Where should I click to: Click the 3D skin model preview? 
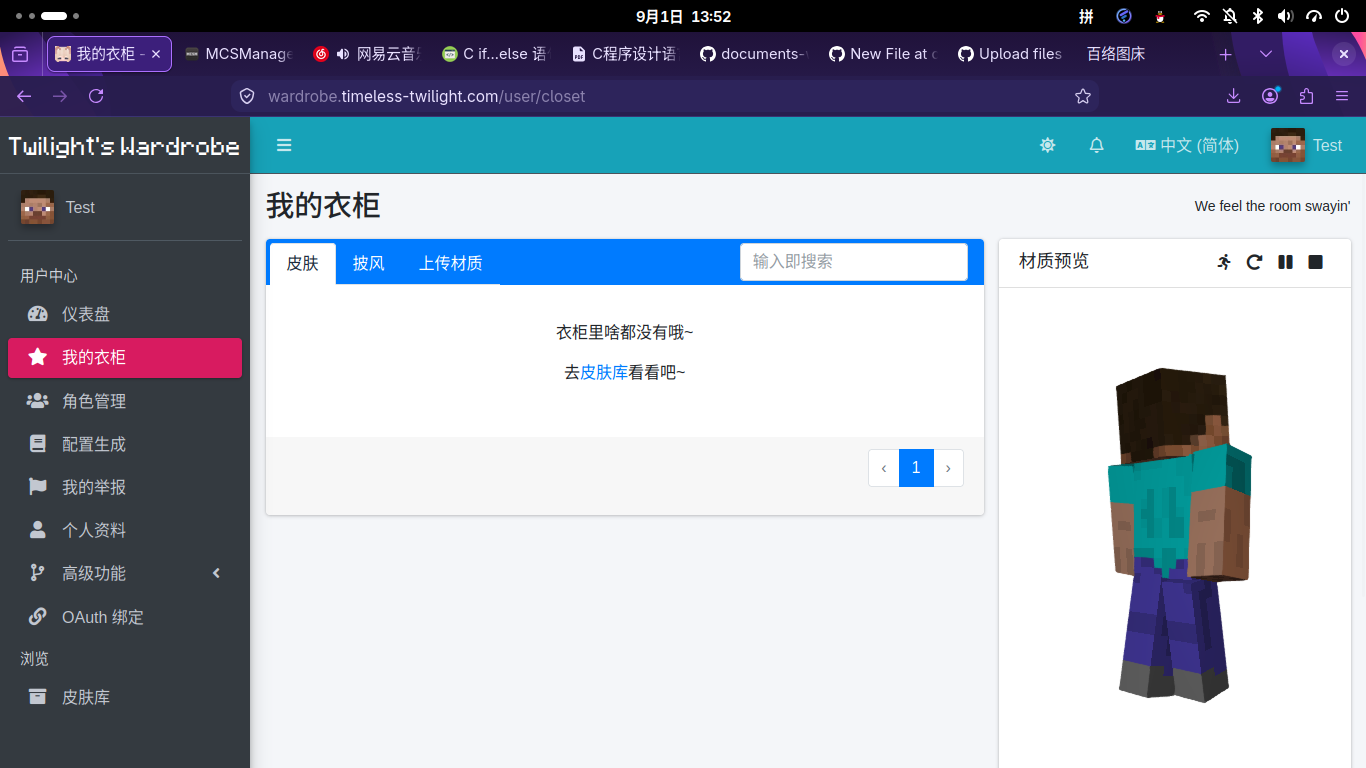point(1179,535)
